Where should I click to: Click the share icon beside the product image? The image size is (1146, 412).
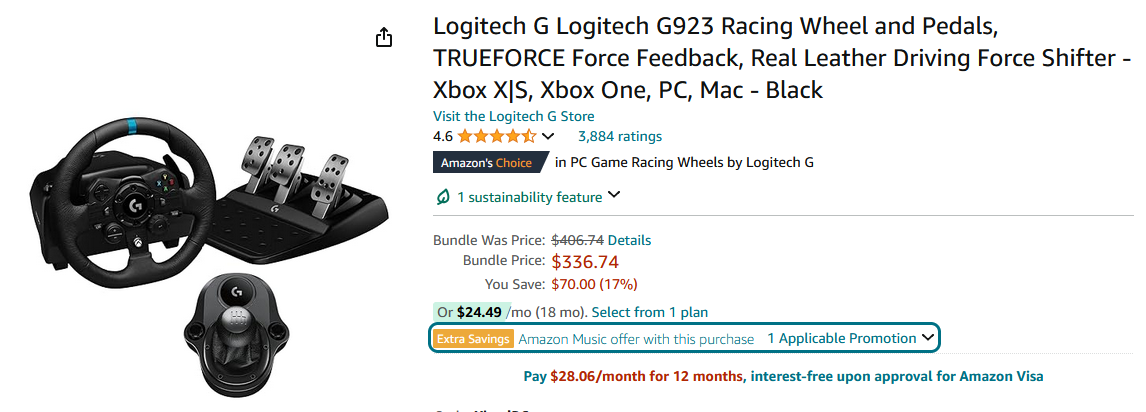pyautogui.click(x=384, y=38)
